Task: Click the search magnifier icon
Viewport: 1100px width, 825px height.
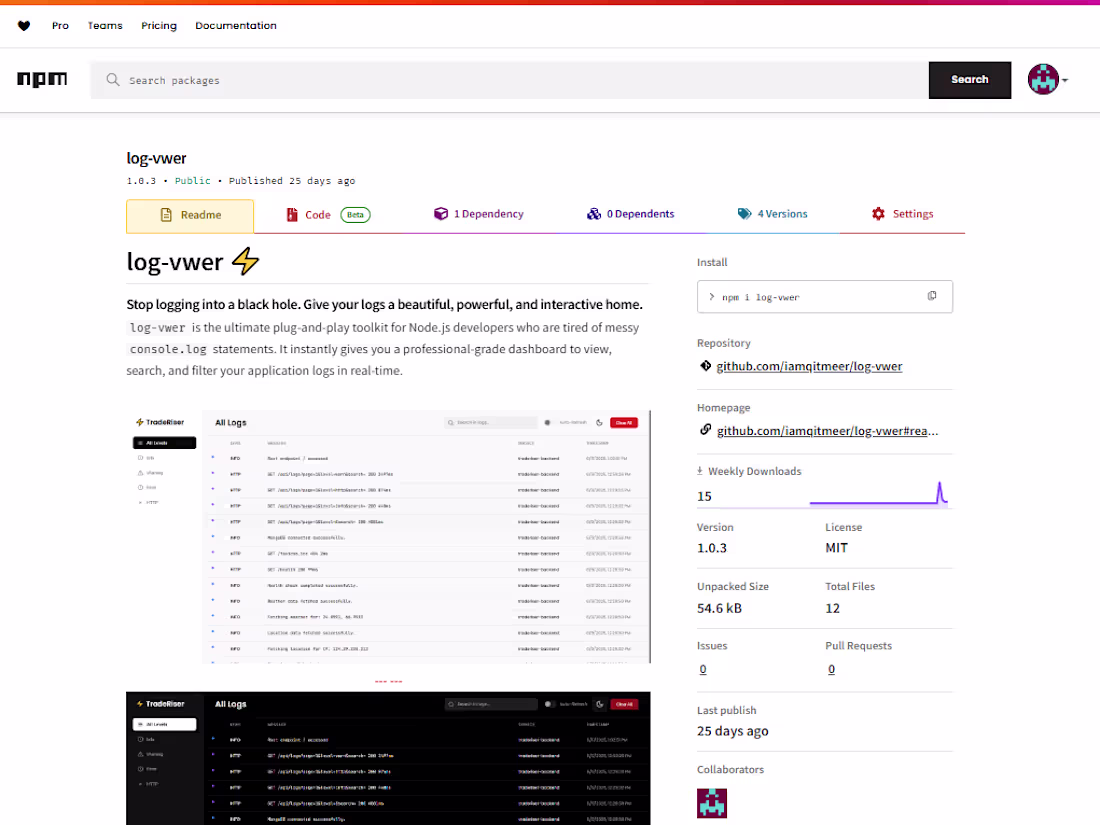Action: 112,79
